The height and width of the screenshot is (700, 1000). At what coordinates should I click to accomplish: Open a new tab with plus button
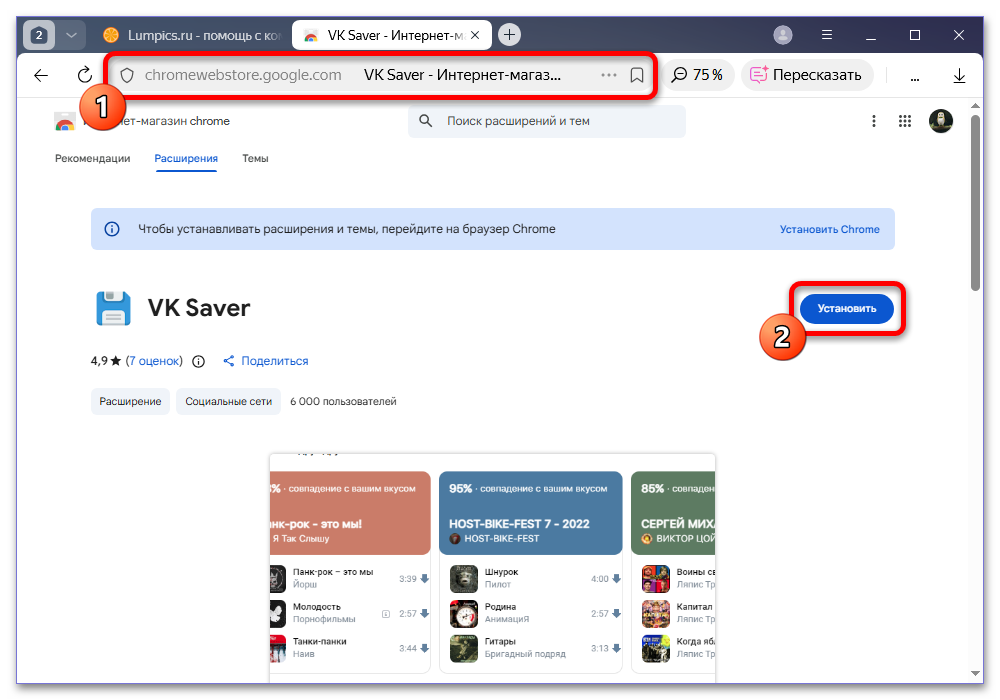click(510, 35)
